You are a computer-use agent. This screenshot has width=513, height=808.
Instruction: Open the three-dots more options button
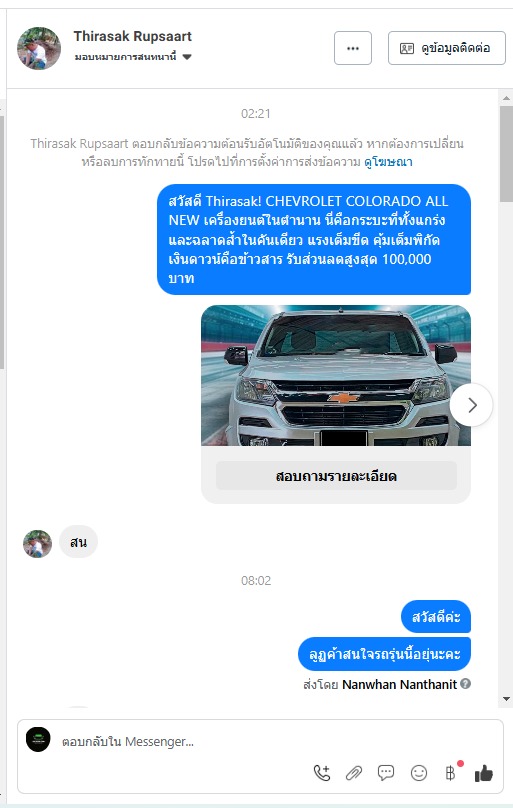click(x=353, y=48)
